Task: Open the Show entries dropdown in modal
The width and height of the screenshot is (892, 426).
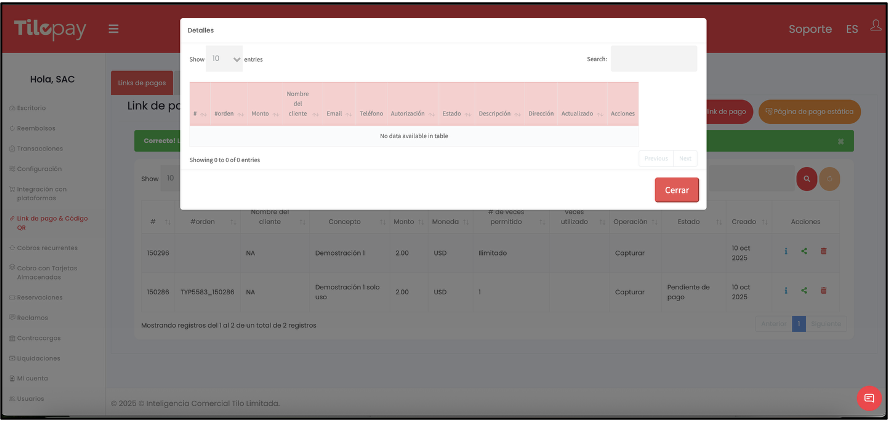Action: 224,59
